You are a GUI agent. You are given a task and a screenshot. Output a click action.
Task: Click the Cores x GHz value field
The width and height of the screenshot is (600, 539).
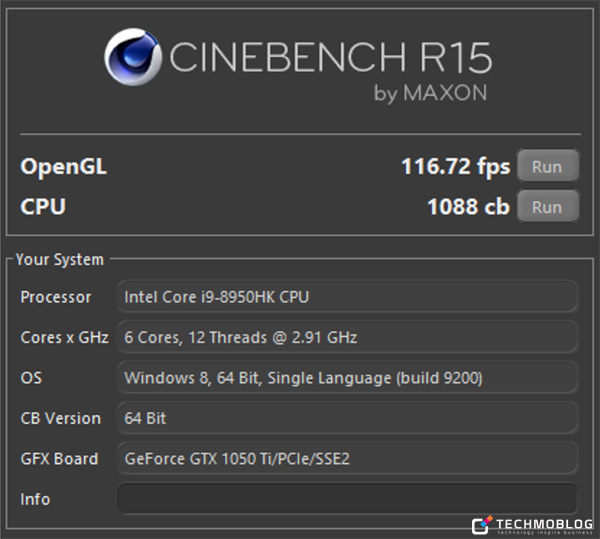347,337
